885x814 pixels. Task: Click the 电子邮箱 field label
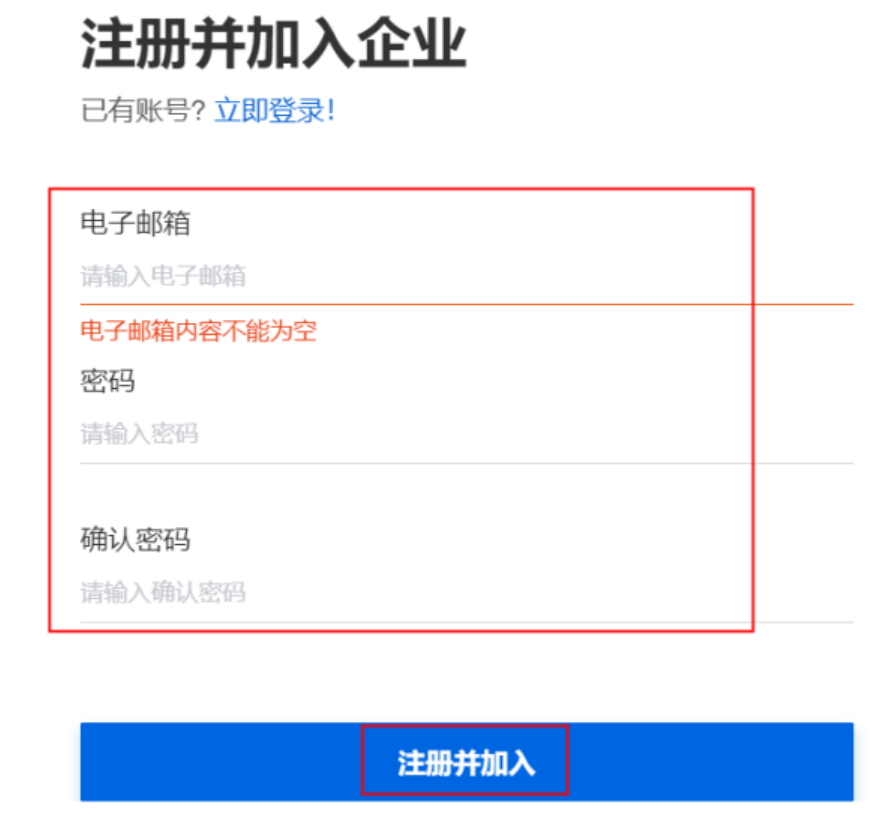[x=135, y=223]
